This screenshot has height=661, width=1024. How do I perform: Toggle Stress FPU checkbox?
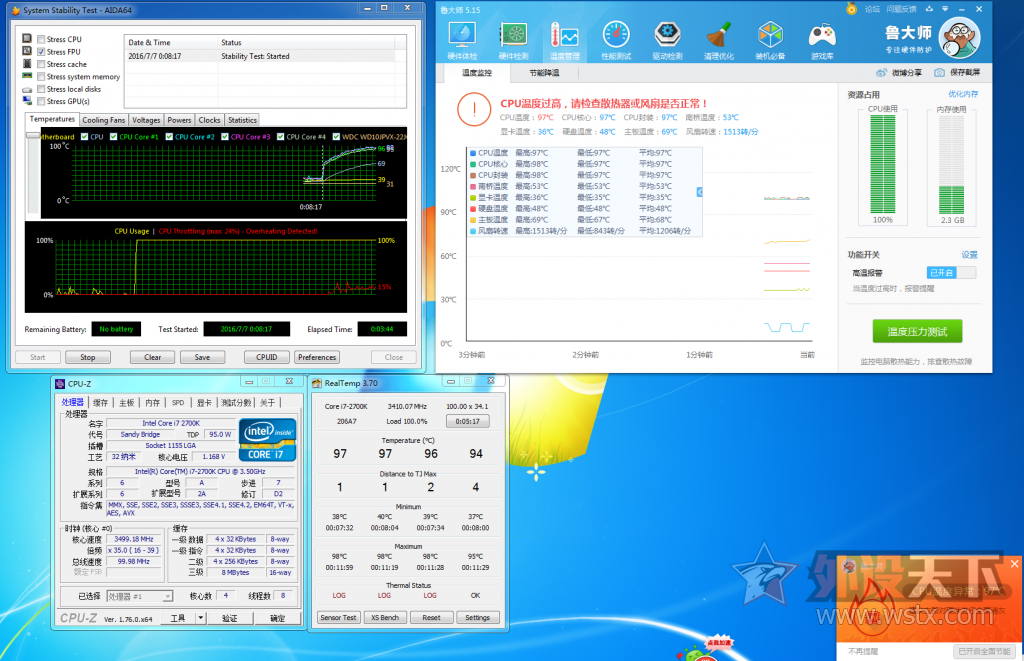click(x=41, y=52)
